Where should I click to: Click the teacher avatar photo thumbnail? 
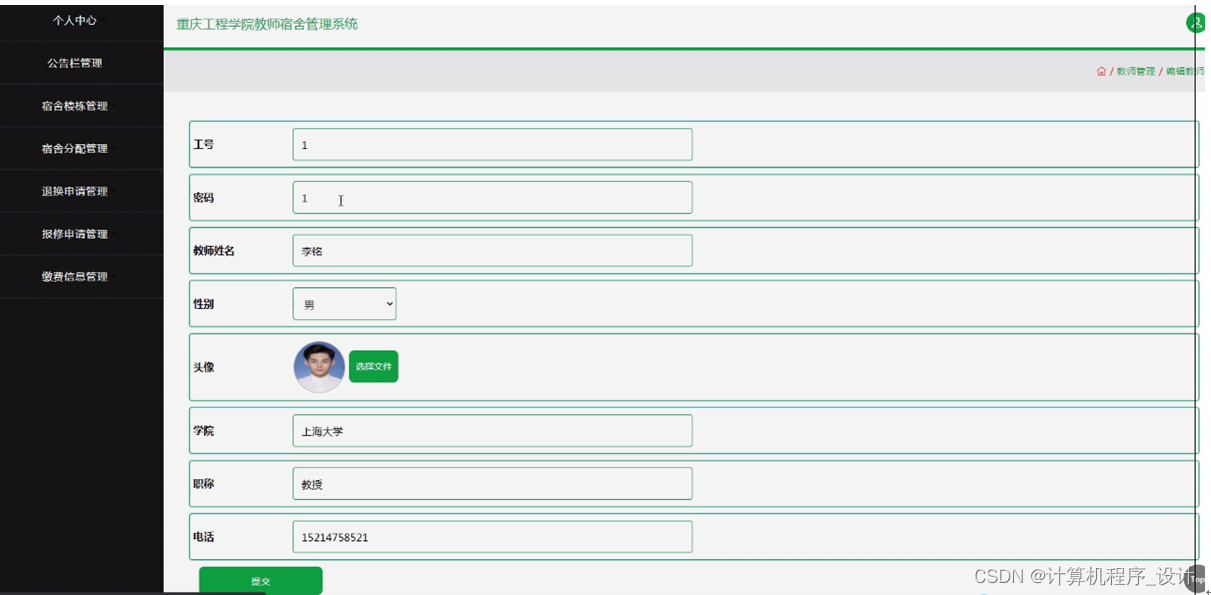(319, 367)
